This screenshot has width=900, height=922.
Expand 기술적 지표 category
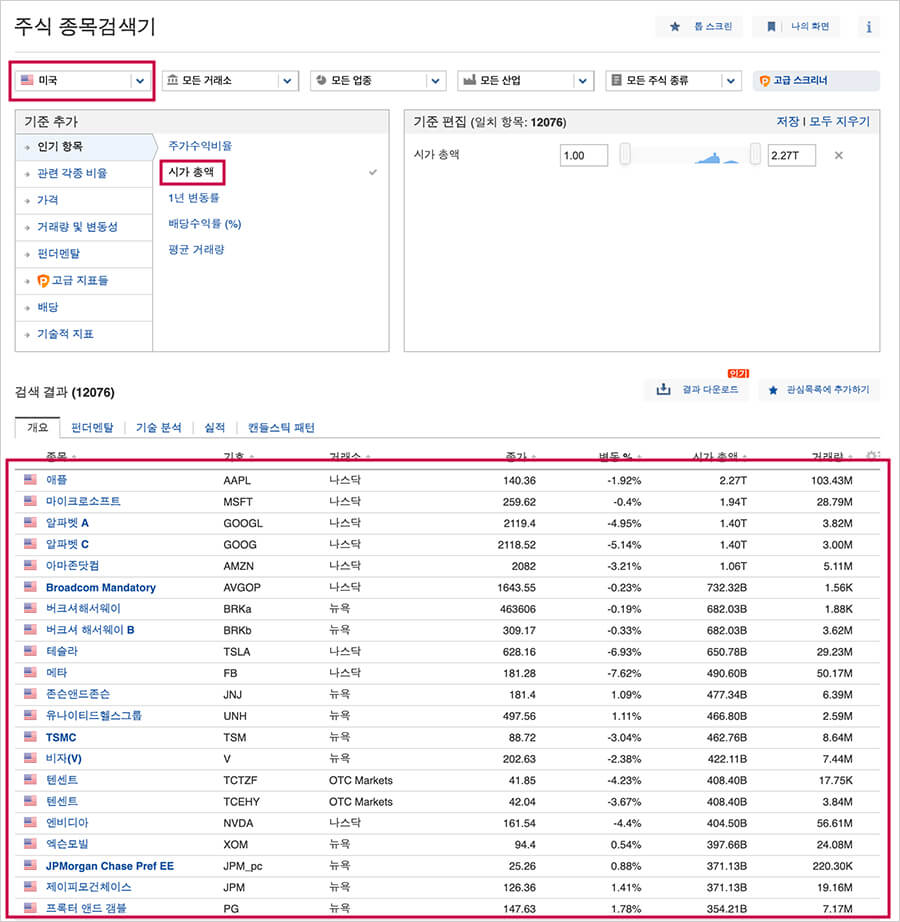click(x=84, y=334)
